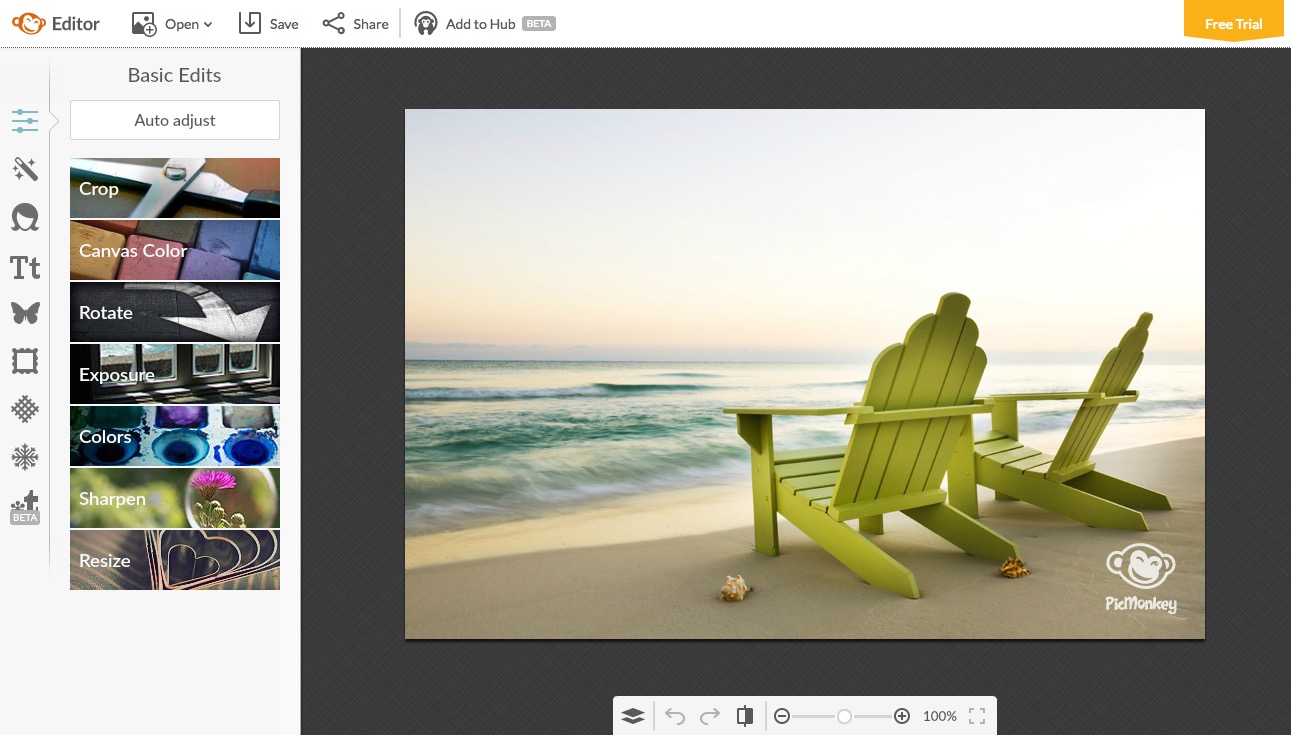Image resolution: width=1291 pixels, height=735 pixels.
Task: Undo the last edit
Action: [x=675, y=716]
